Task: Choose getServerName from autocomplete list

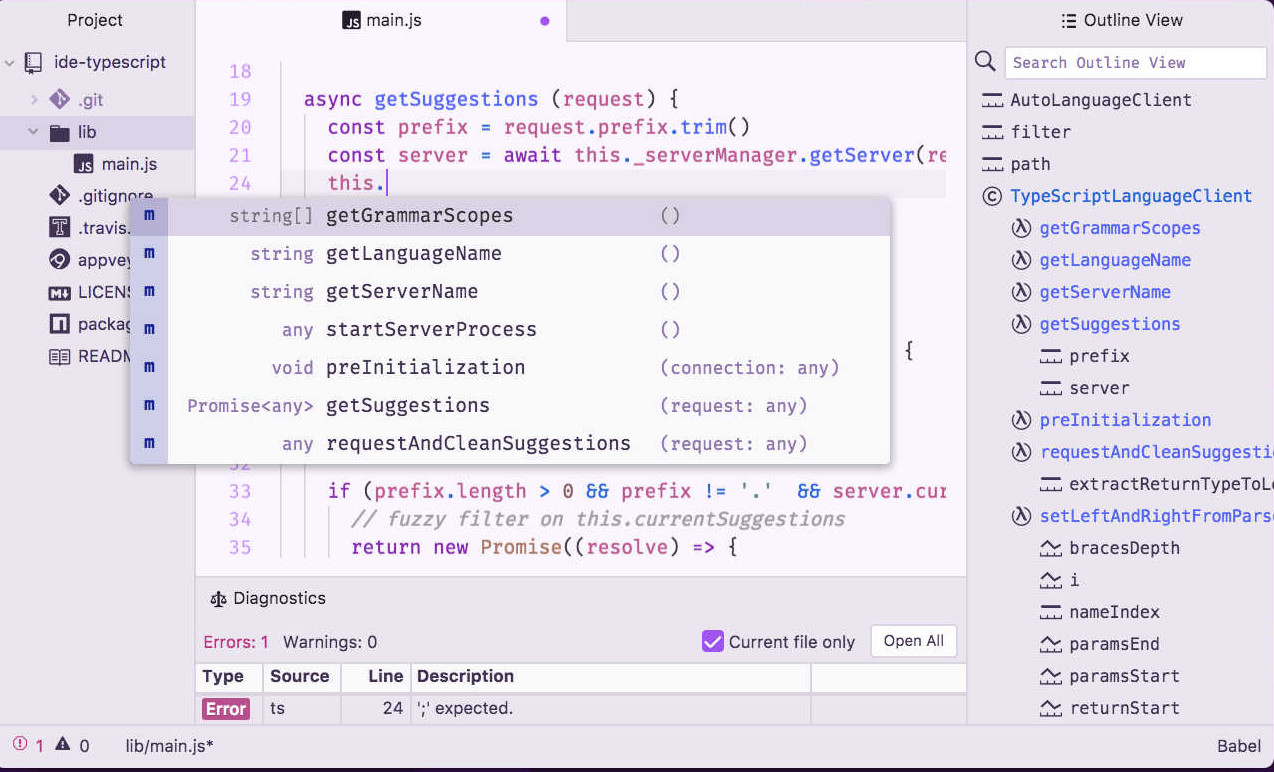Action: [510, 292]
